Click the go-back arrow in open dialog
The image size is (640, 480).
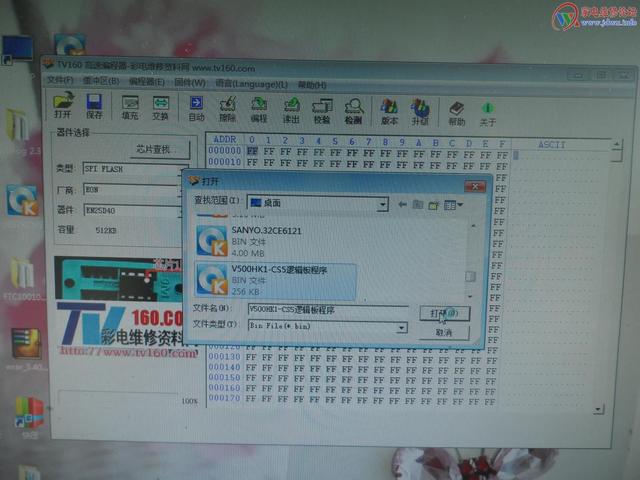(402, 204)
